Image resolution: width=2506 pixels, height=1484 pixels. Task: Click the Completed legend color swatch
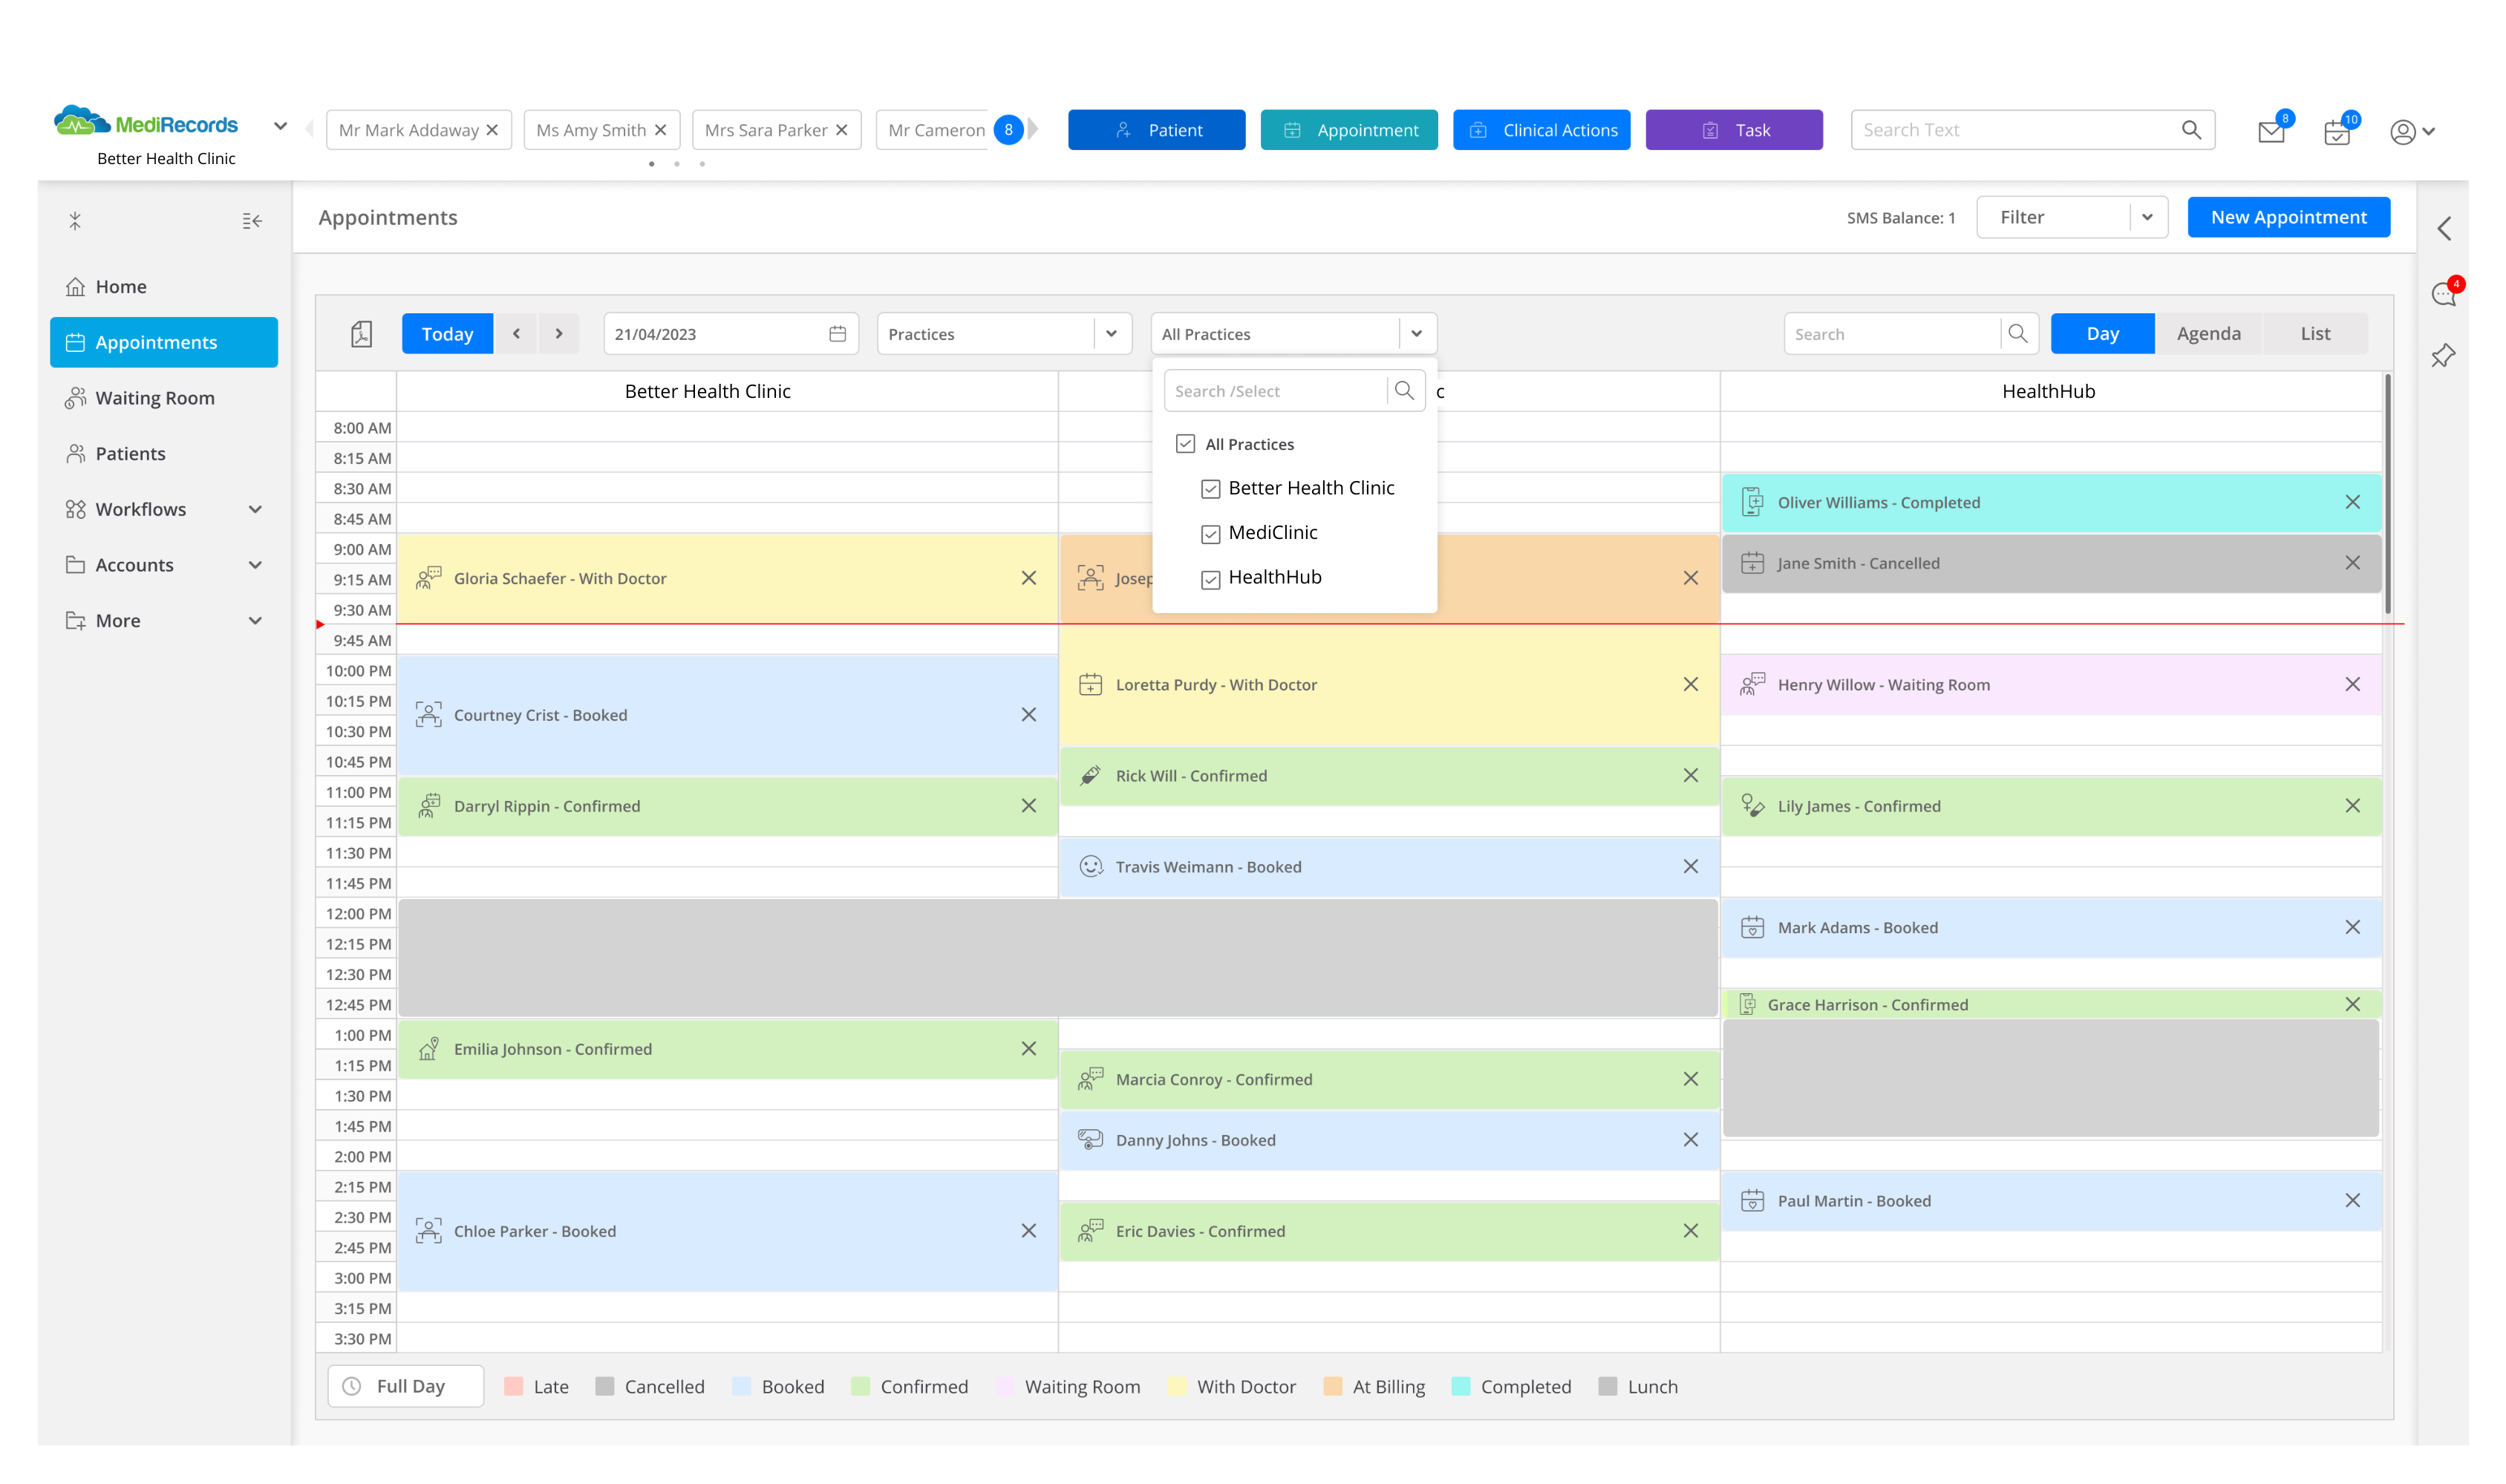tap(1460, 1386)
